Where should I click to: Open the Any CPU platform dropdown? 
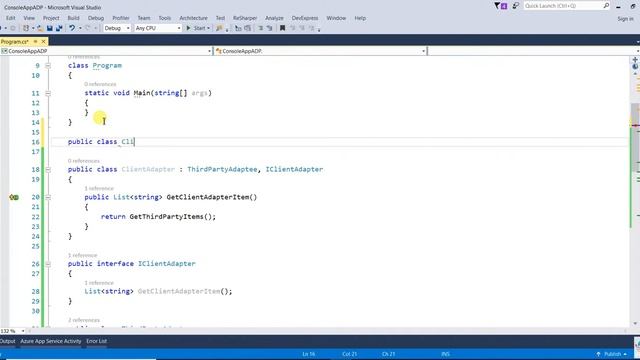tap(158, 28)
